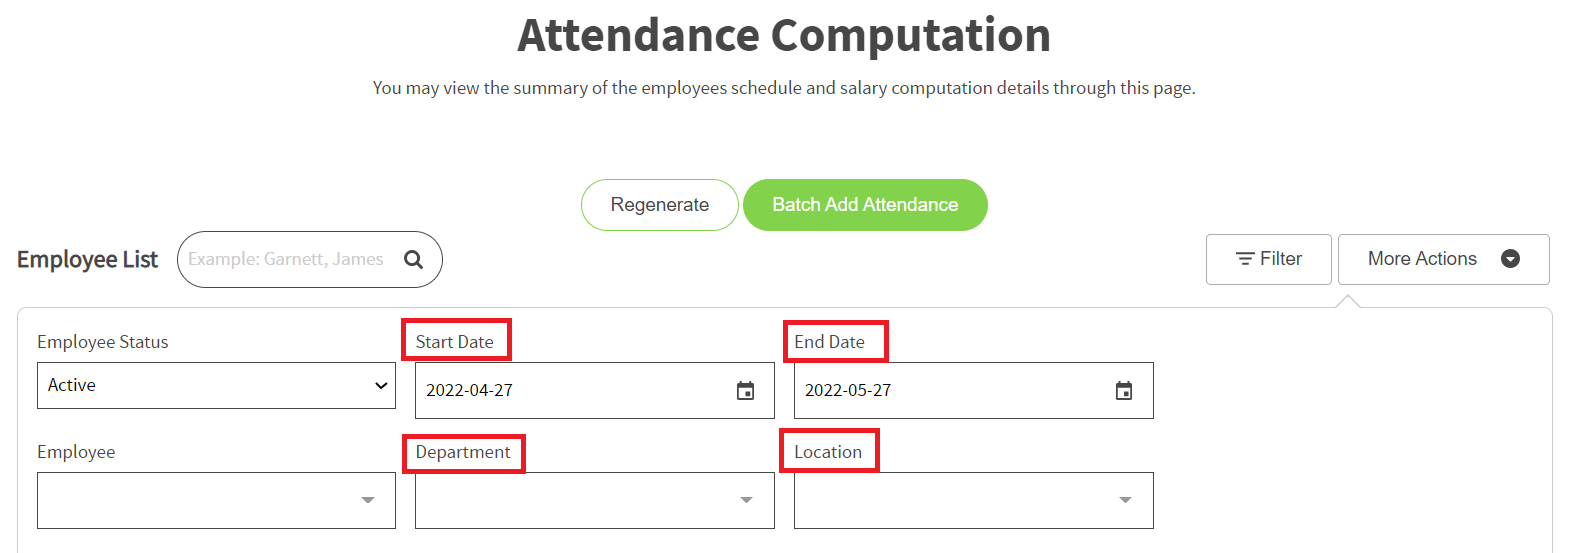The height and width of the screenshot is (553, 1581).
Task: Click the Employee List heading
Action: [88, 260]
